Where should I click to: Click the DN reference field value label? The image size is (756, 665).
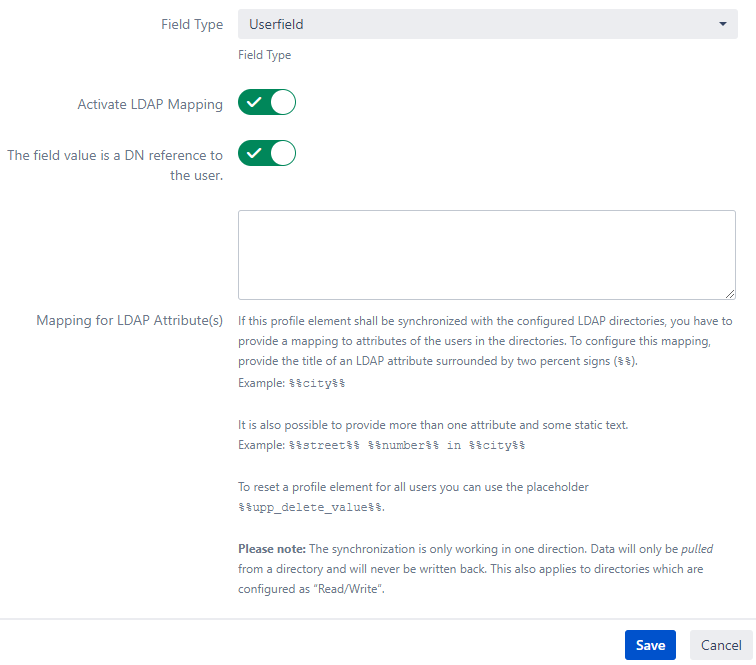pyautogui.click(x=115, y=165)
